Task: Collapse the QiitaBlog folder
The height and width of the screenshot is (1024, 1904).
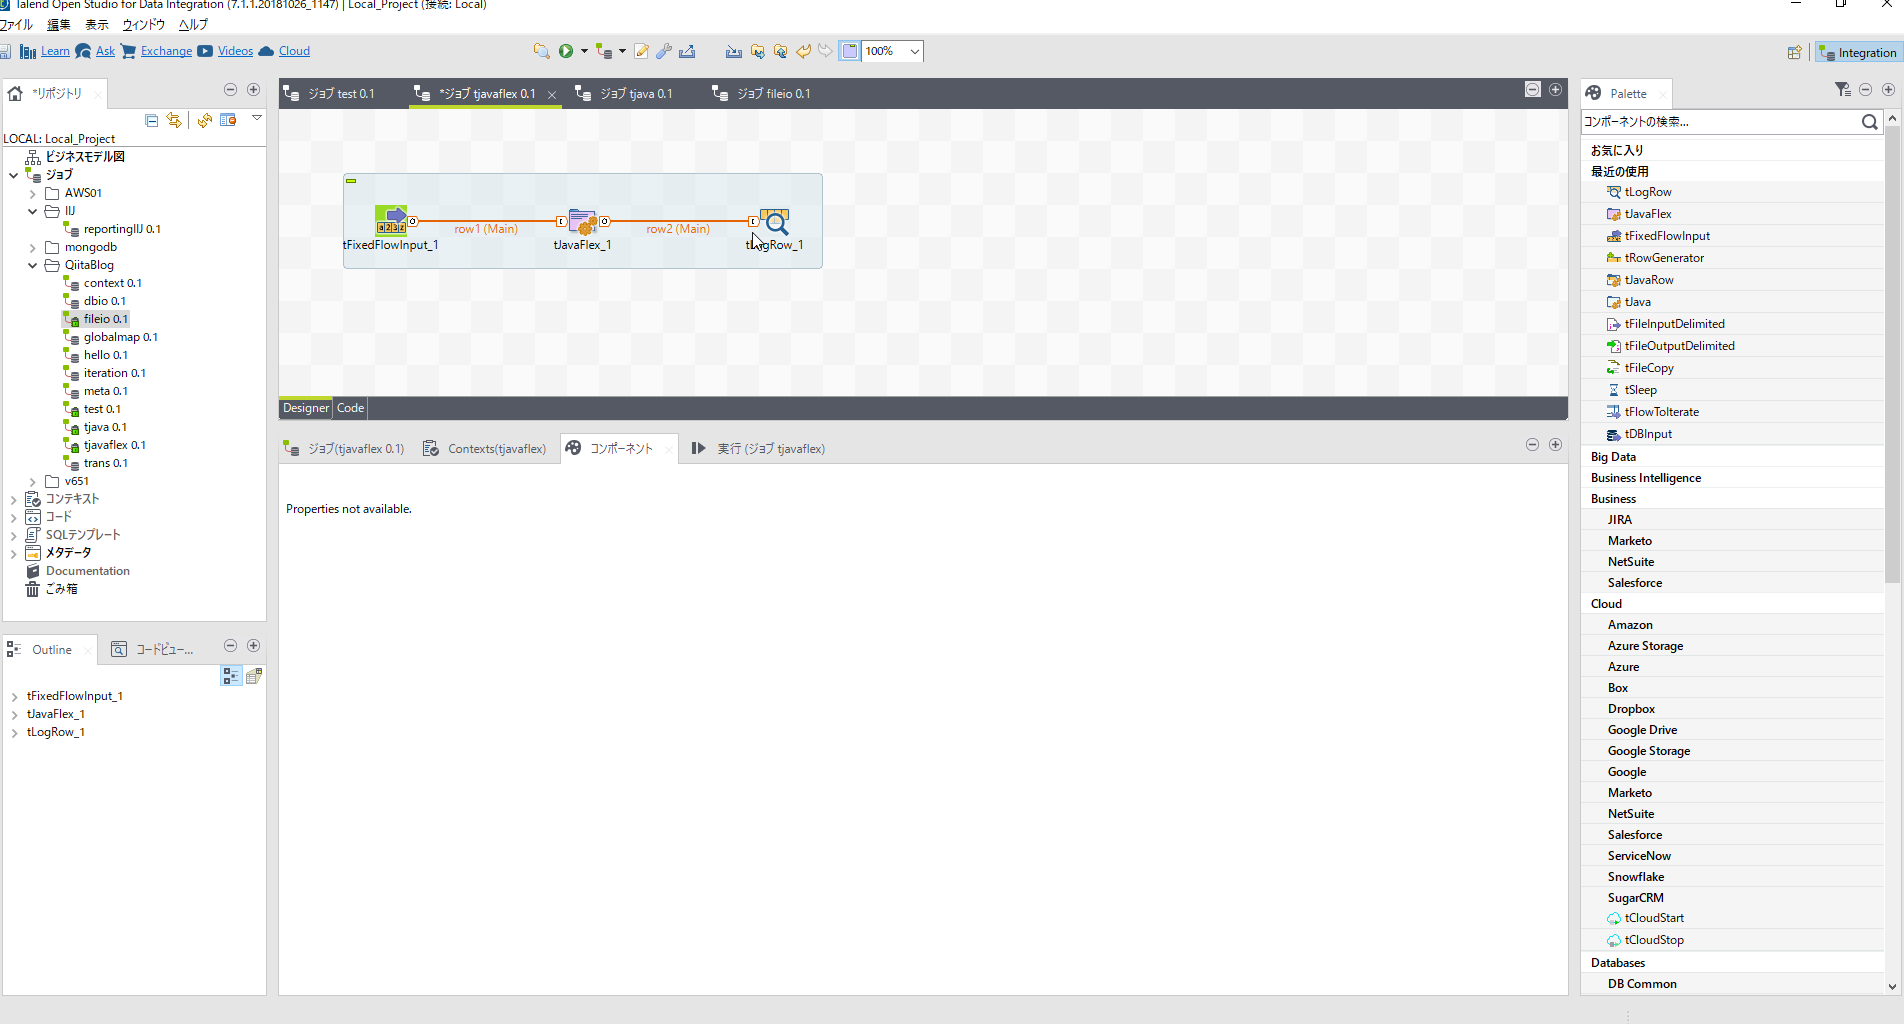Action: click(x=33, y=265)
